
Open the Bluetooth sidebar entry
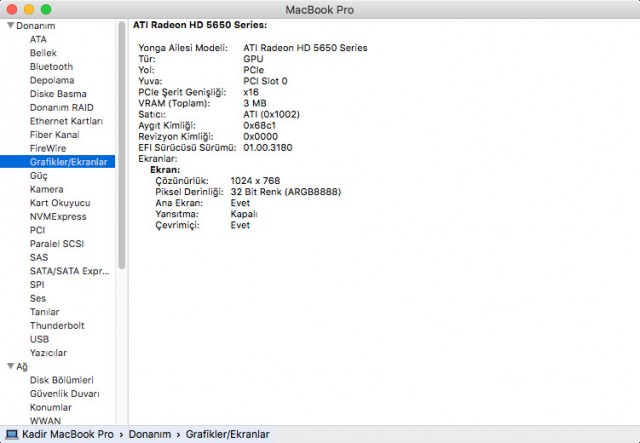(51, 67)
